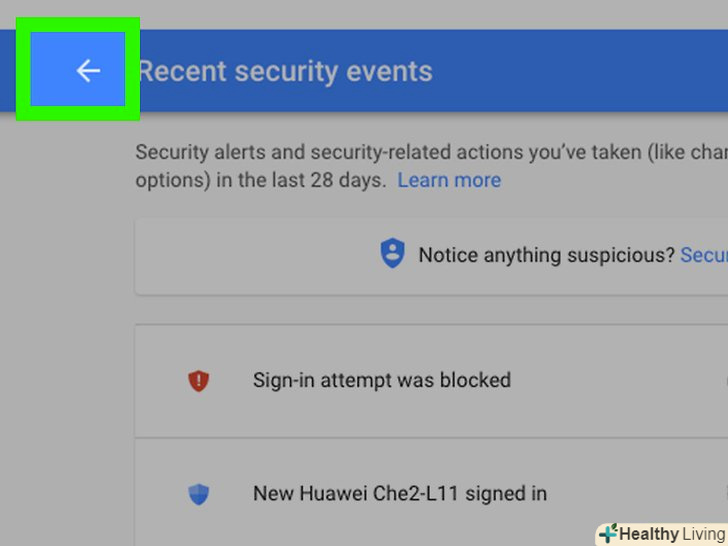Follow the truncated "Secu…" link in notice
This screenshot has height=546, width=728.
point(703,255)
